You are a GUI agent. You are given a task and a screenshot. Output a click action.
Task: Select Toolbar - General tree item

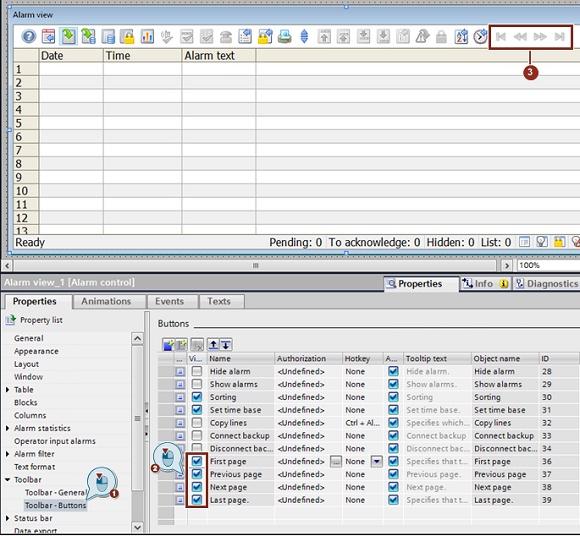point(56,492)
